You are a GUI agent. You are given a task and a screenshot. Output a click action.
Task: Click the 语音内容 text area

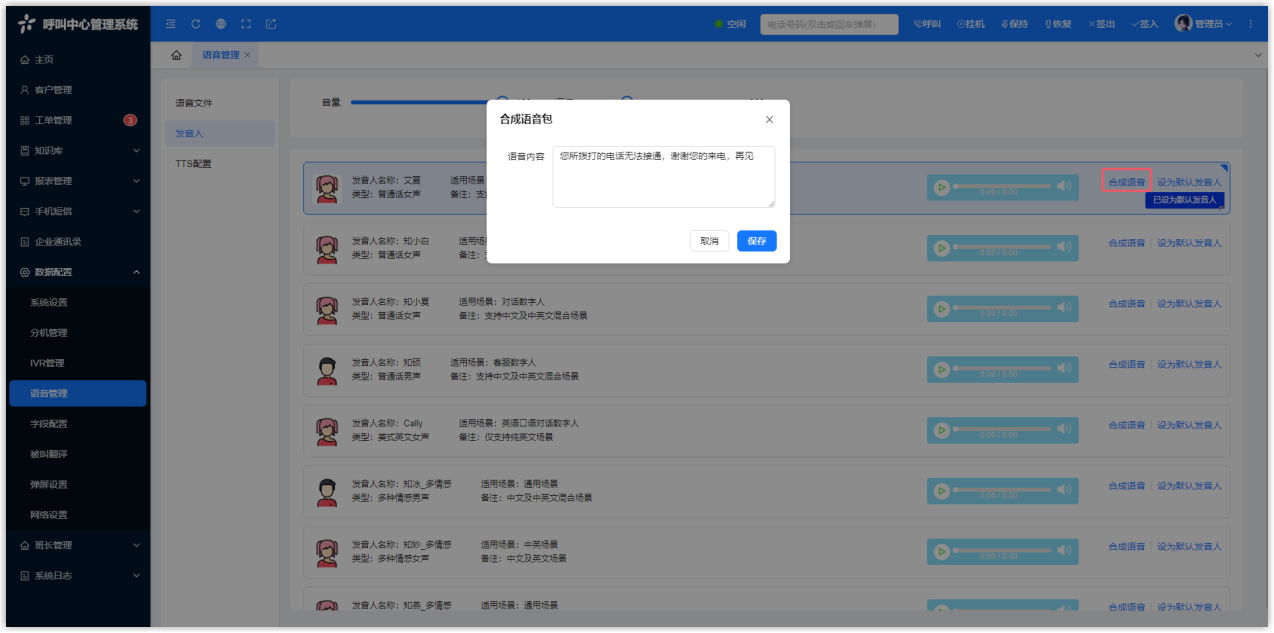click(663, 177)
